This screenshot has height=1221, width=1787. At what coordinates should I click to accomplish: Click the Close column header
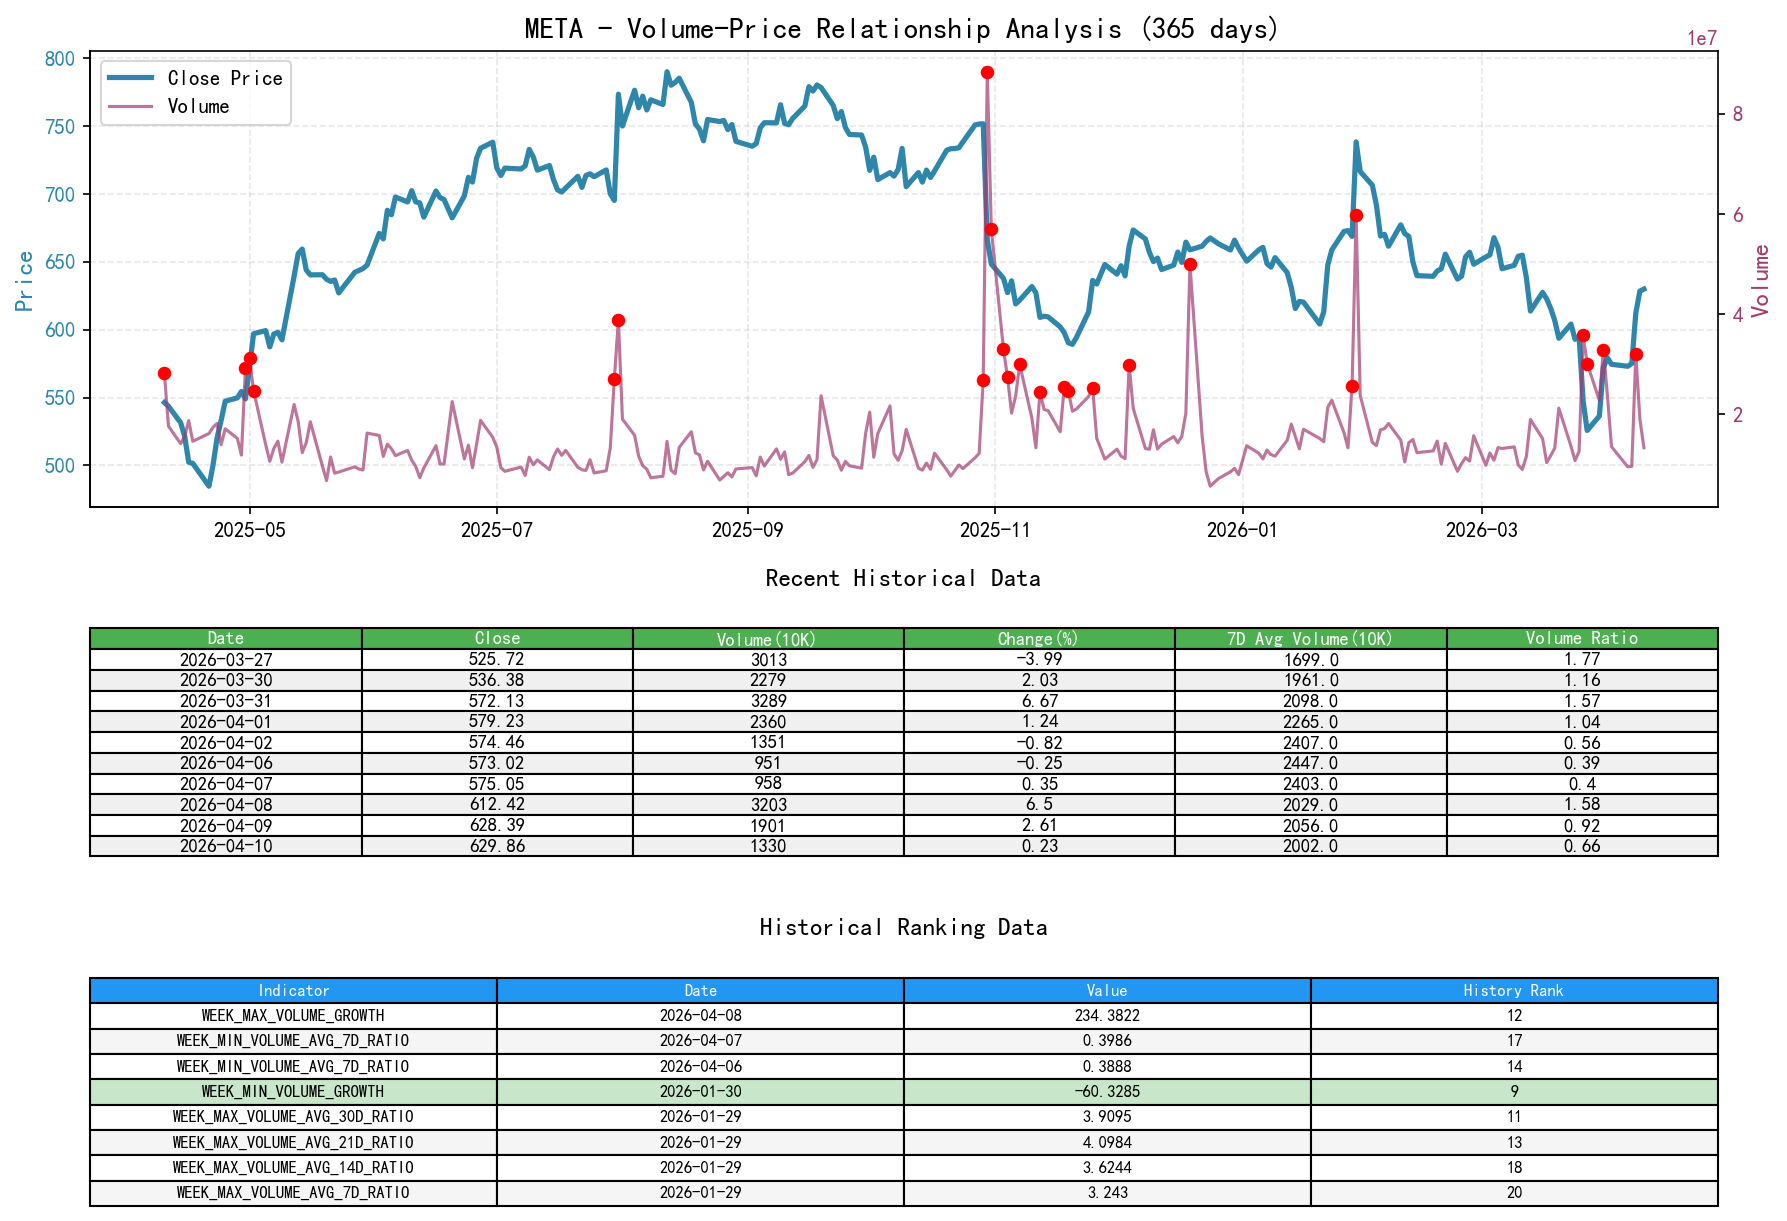(x=497, y=638)
